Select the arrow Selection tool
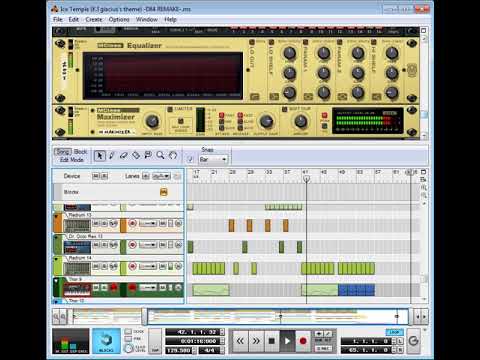The image size is (480, 360). [x=100, y=155]
